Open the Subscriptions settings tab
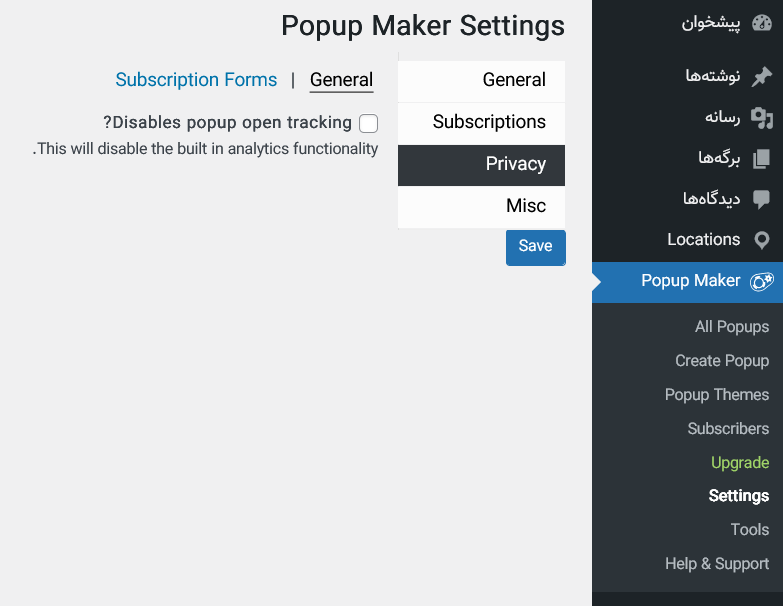The width and height of the screenshot is (783, 606). pyautogui.click(x=481, y=123)
